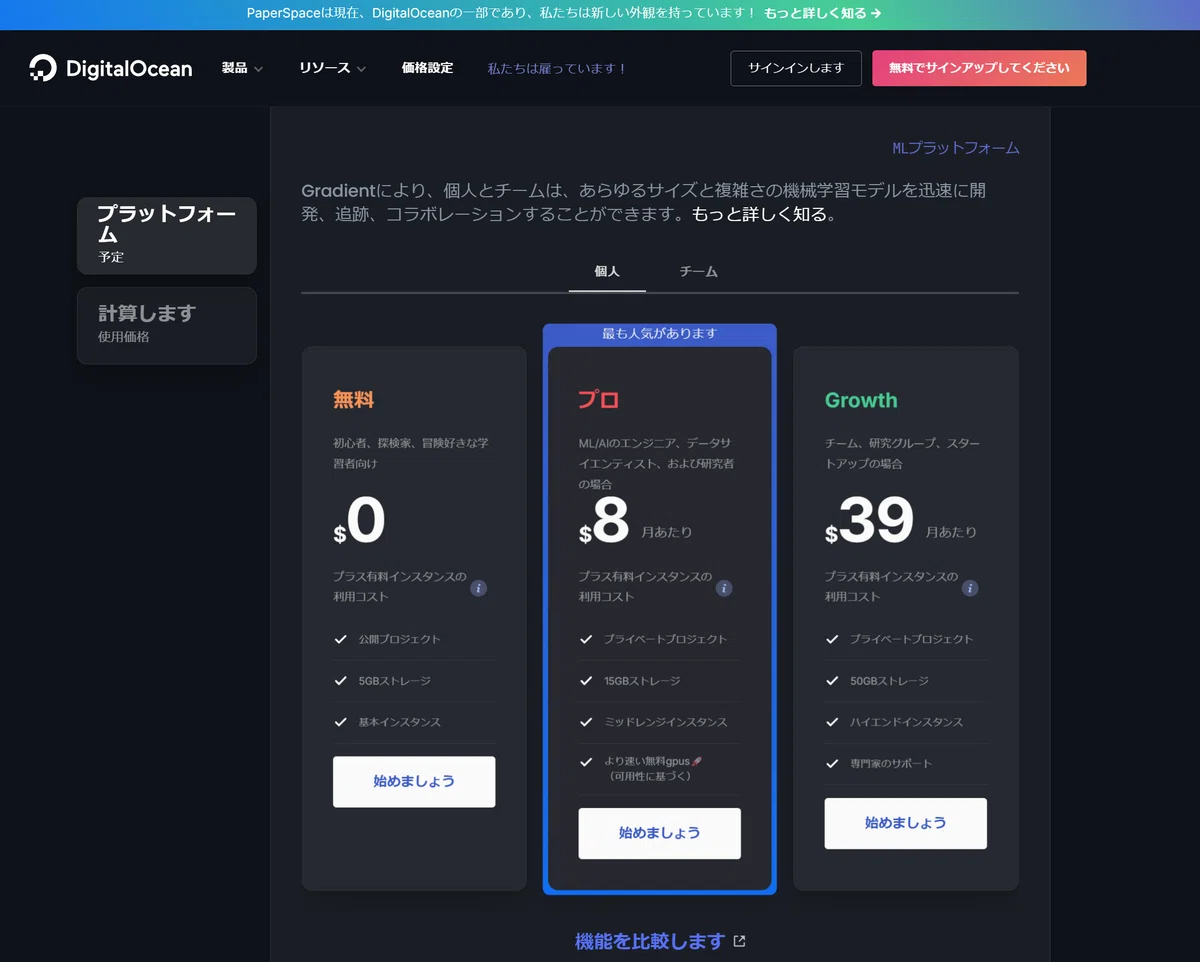Expand the リソース dropdown menu
This screenshot has width=1200, height=962.
pos(332,68)
